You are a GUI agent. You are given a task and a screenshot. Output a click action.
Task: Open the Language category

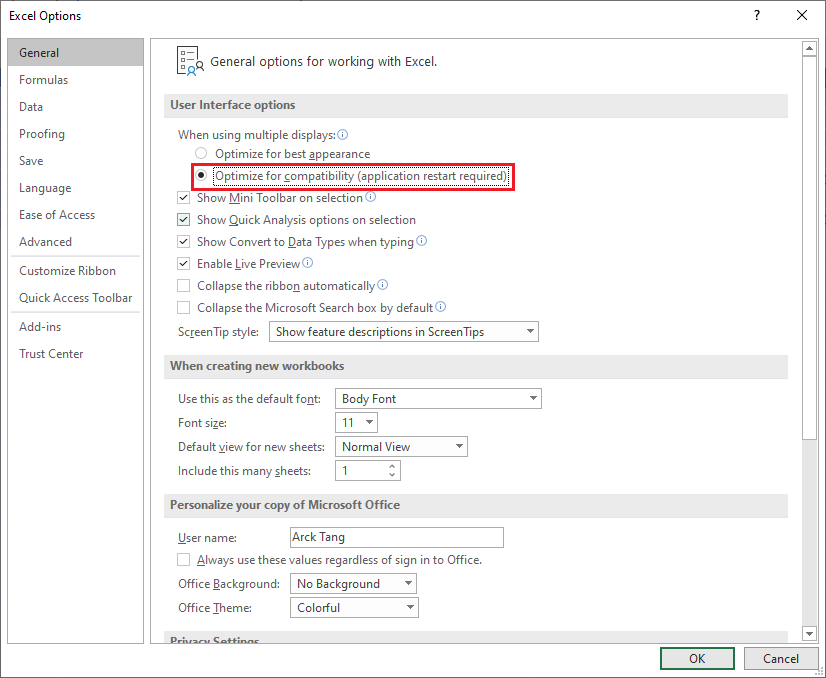coord(75,188)
